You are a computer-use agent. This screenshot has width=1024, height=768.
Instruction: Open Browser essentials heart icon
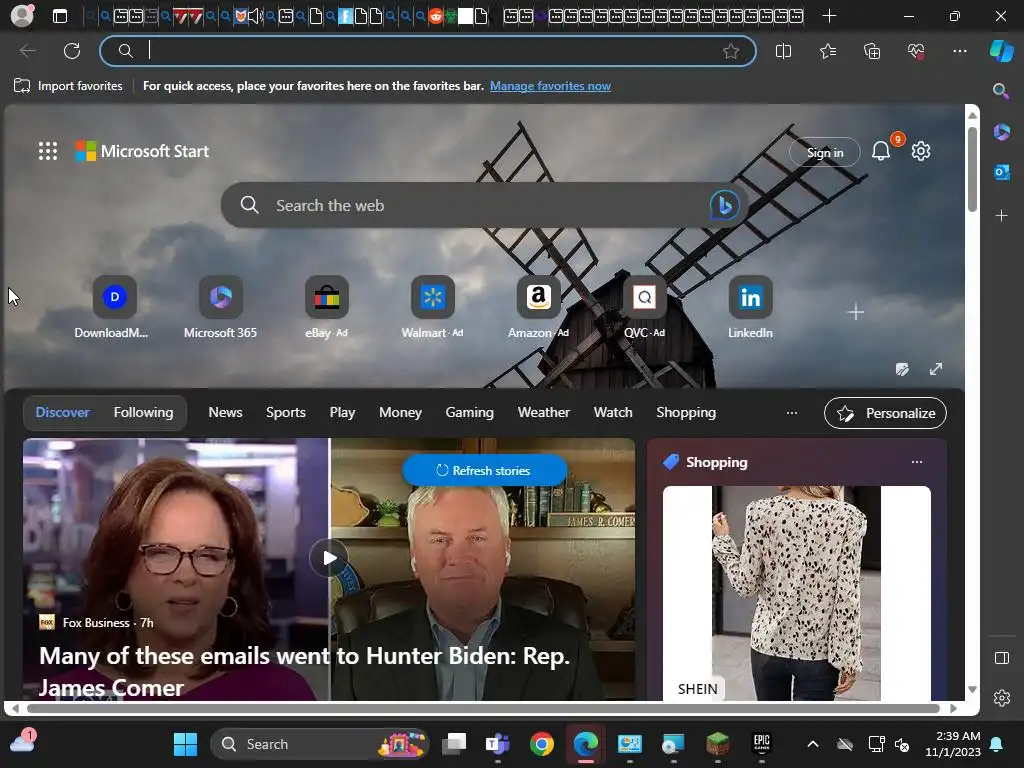916,51
